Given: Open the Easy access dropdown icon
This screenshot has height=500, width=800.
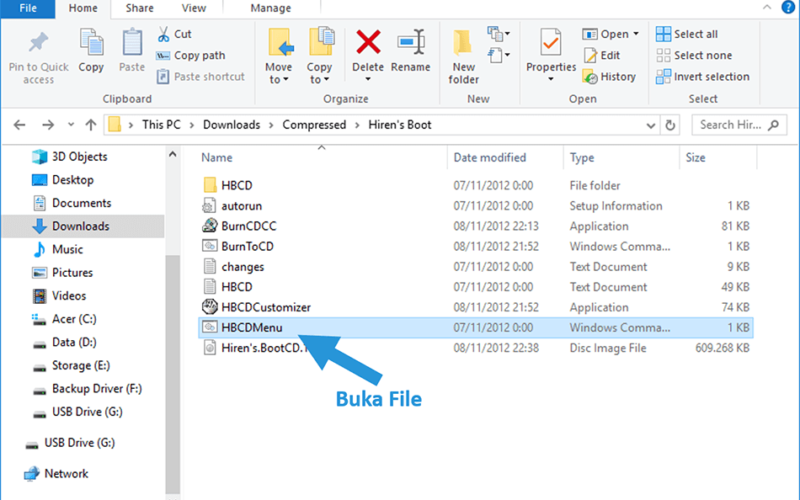Looking at the screenshot, I should pyautogui.click(x=498, y=55).
